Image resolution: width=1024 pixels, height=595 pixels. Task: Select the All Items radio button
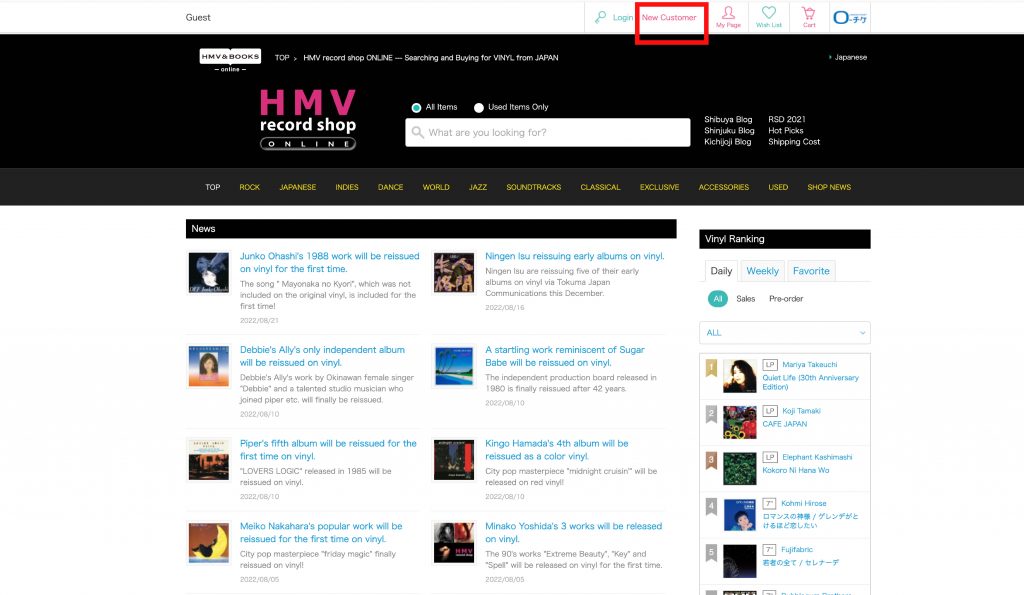click(416, 108)
